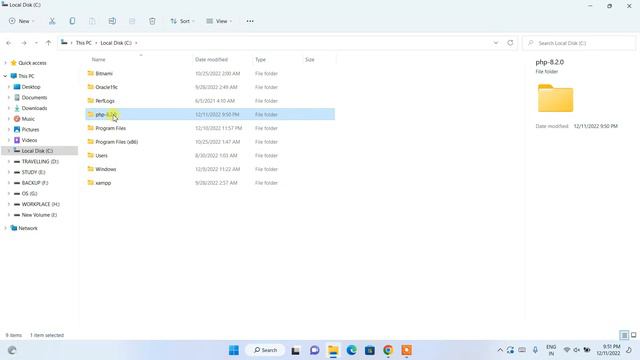Open Microsoft Store from taskbar

pyautogui.click(x=370, y=350)
